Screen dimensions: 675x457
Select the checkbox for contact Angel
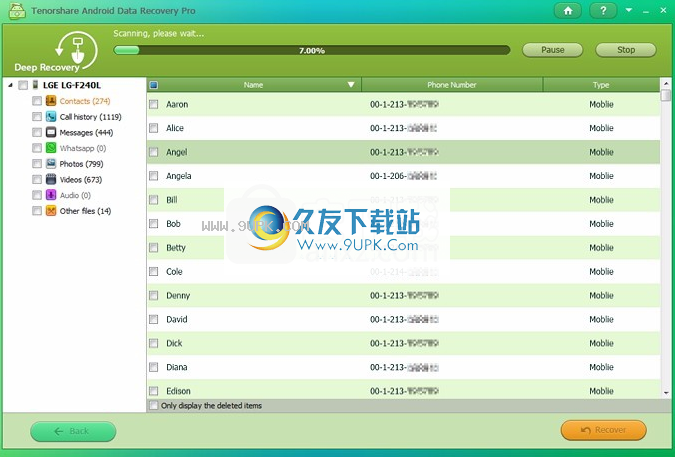pos(154,152)
